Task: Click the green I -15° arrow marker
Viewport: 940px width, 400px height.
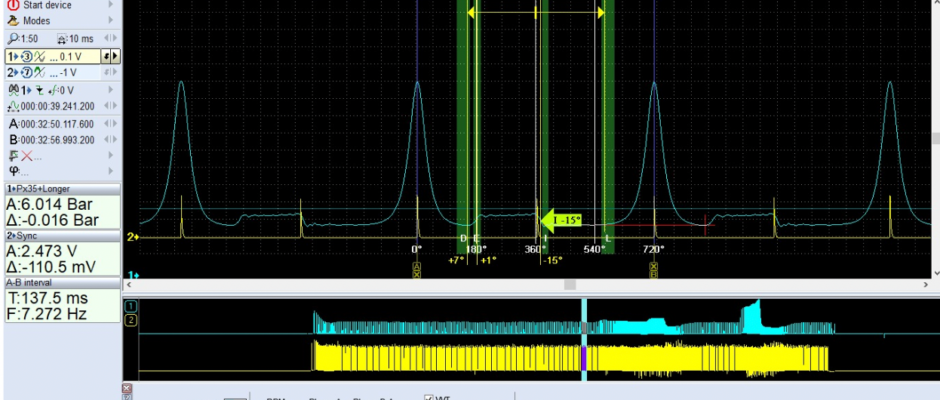Action: (x=561, y=220)
